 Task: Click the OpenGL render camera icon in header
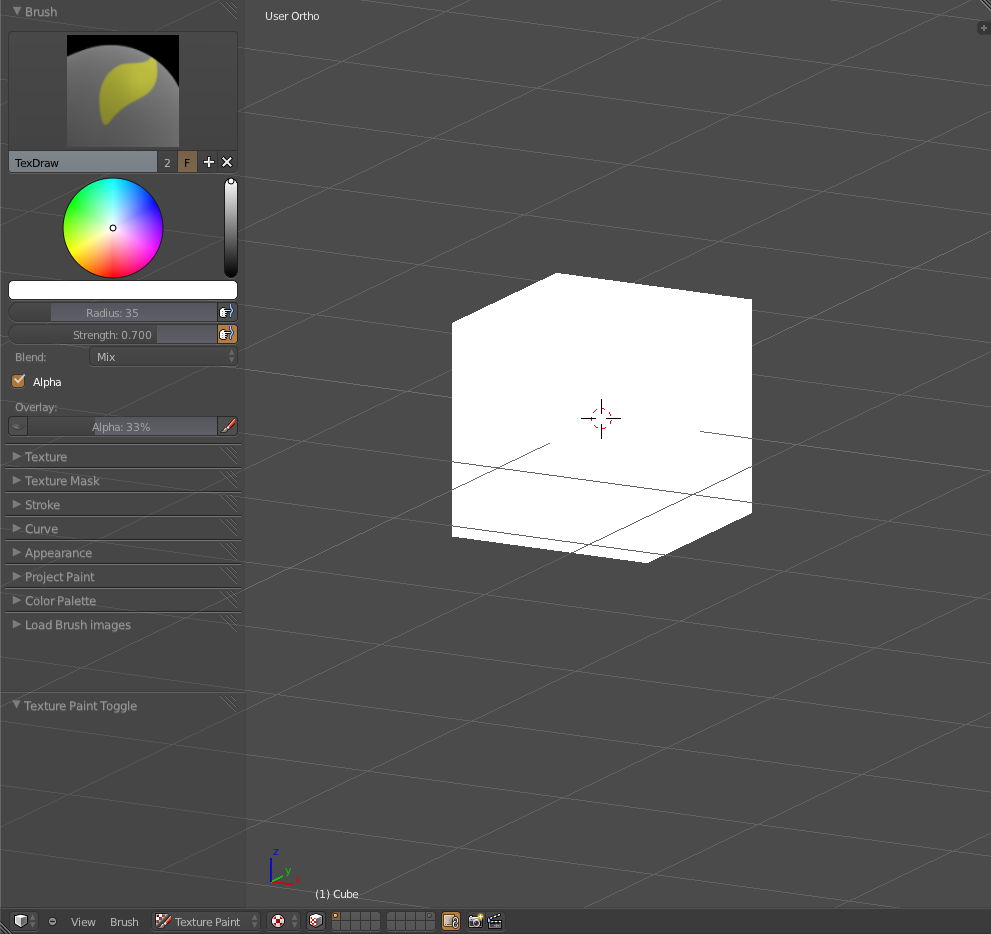click(475, 921)
